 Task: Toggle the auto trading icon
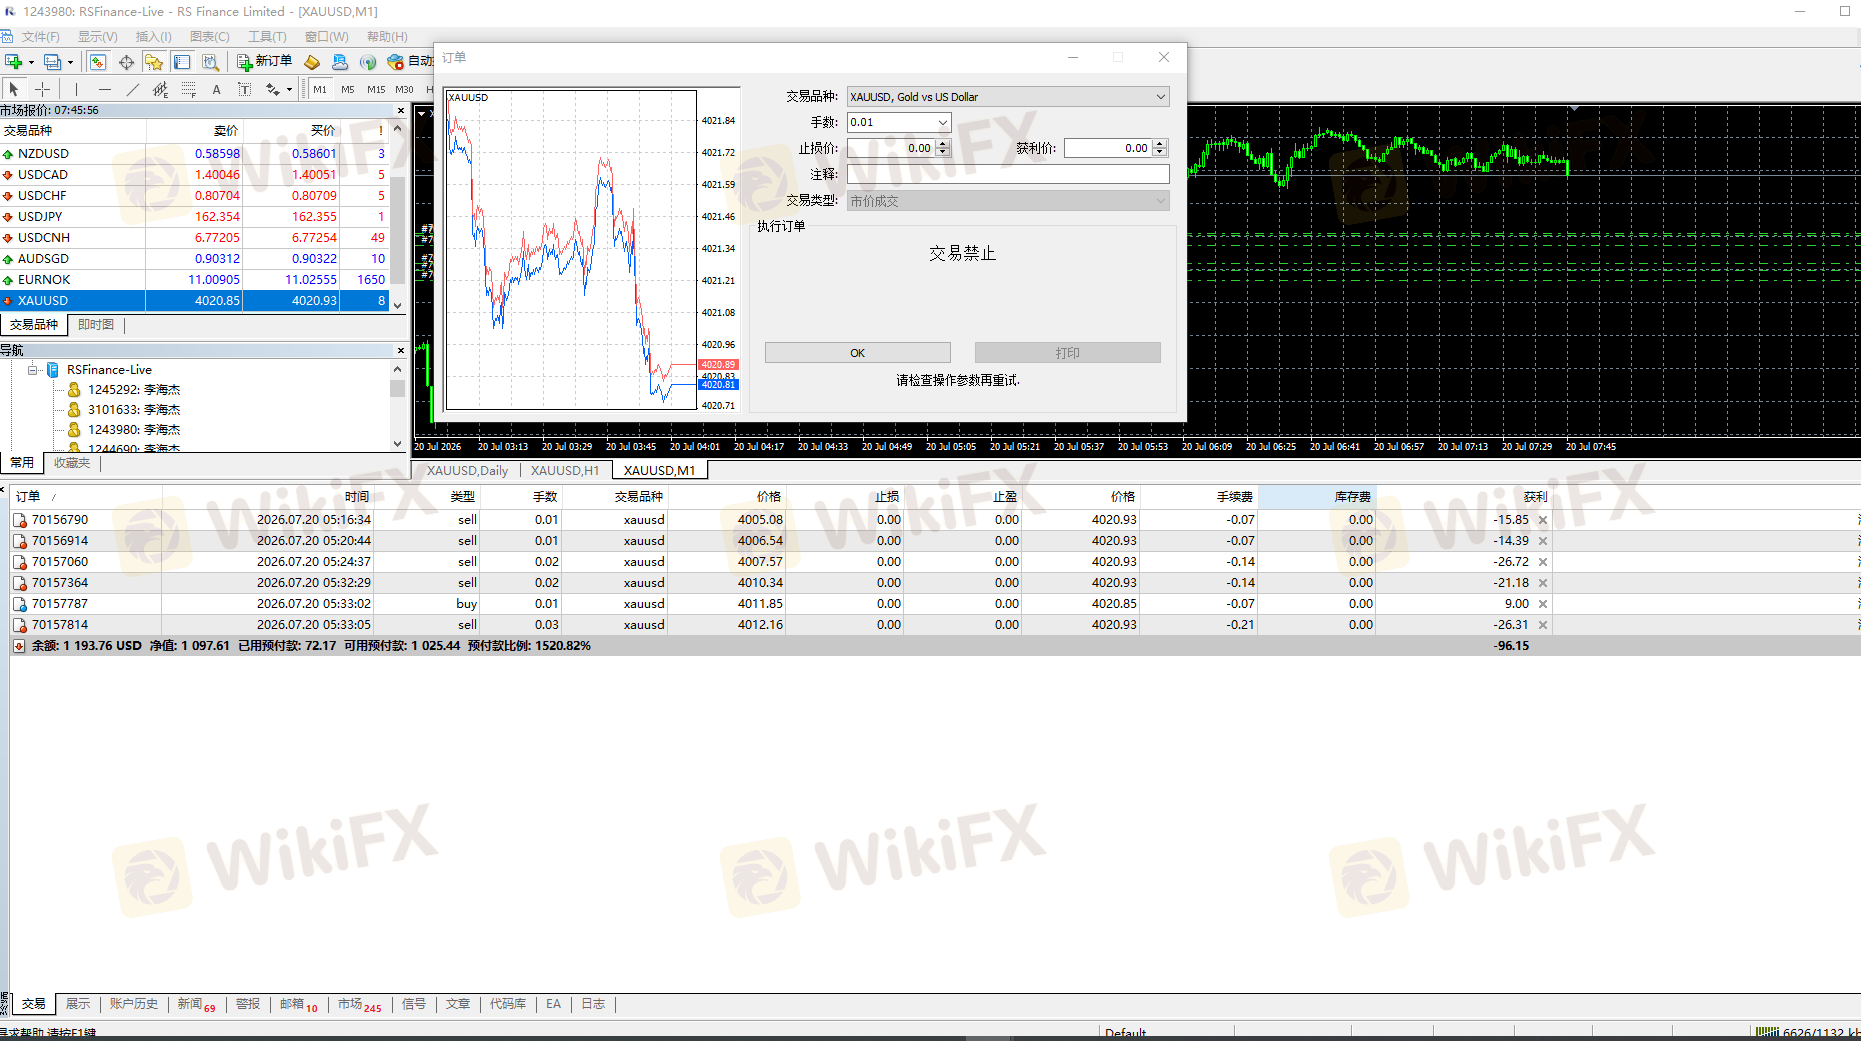coord(396,62)
